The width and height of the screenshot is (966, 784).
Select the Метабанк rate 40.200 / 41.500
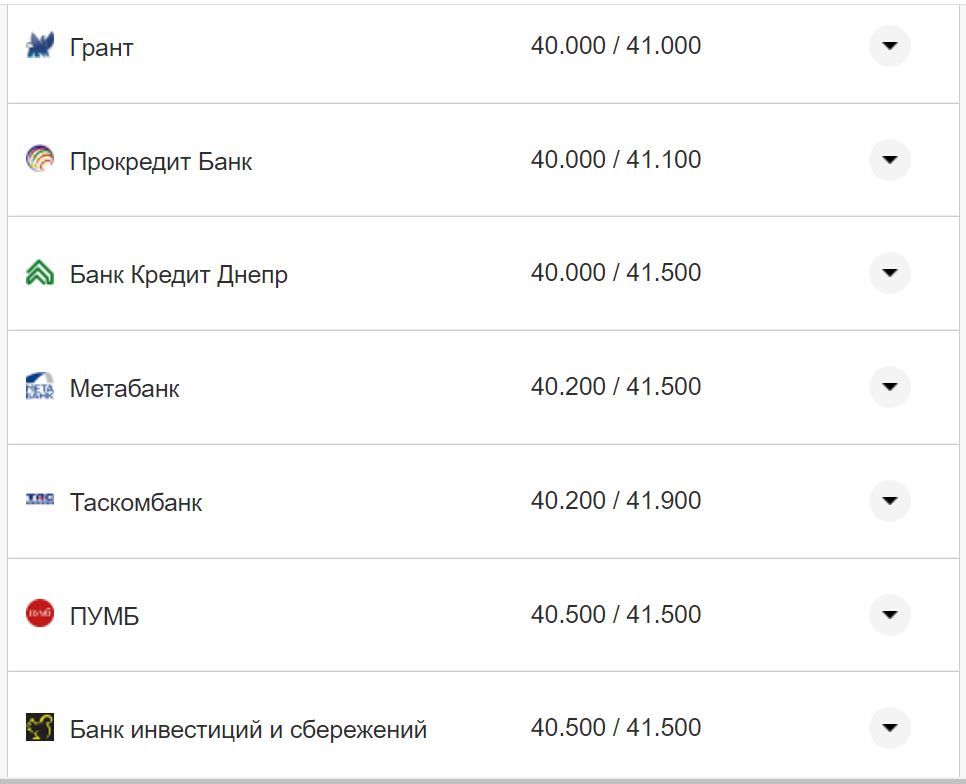[617, 387]
